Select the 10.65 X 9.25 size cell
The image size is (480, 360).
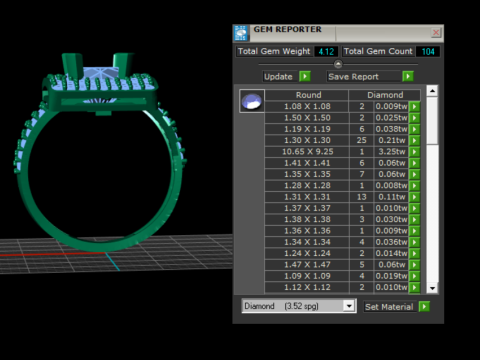[307, 152]
